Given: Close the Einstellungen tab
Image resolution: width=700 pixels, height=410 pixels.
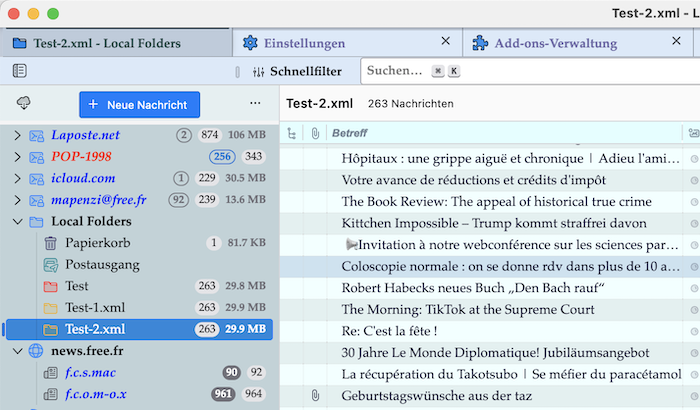Looking at the screenshot, I should (445, 42).
